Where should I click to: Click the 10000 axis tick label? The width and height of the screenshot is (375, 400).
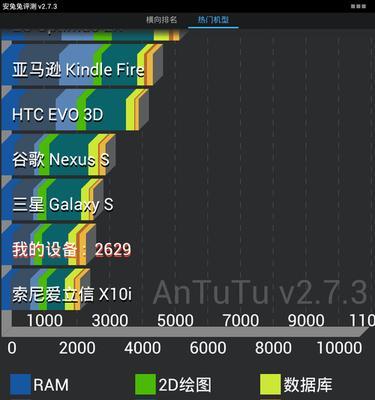[x=339, y=348]
